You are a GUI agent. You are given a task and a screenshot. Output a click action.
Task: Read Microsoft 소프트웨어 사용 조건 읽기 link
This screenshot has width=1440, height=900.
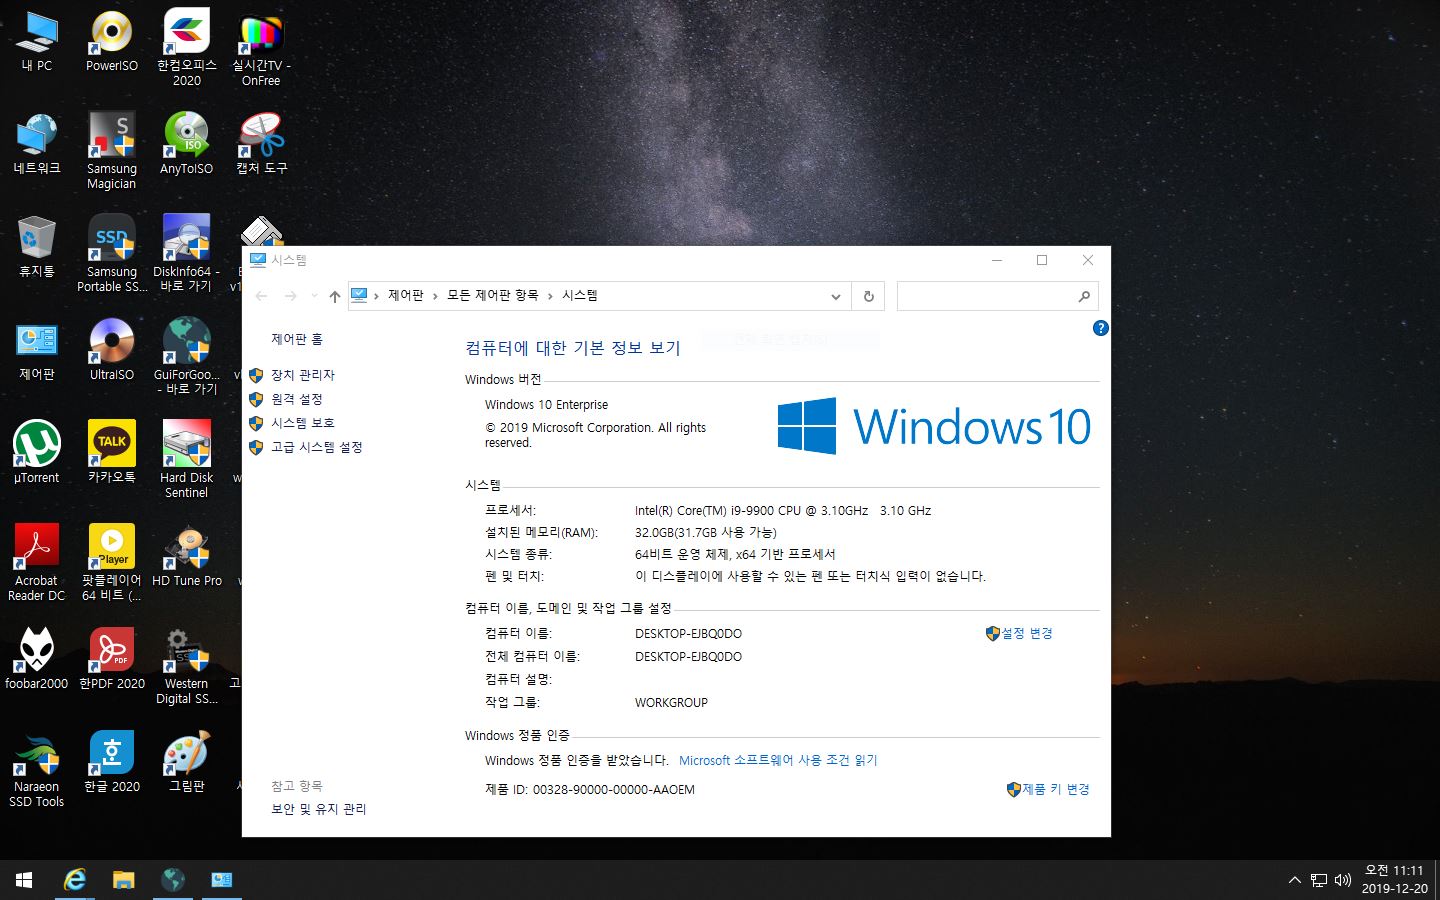click(778, 760)
